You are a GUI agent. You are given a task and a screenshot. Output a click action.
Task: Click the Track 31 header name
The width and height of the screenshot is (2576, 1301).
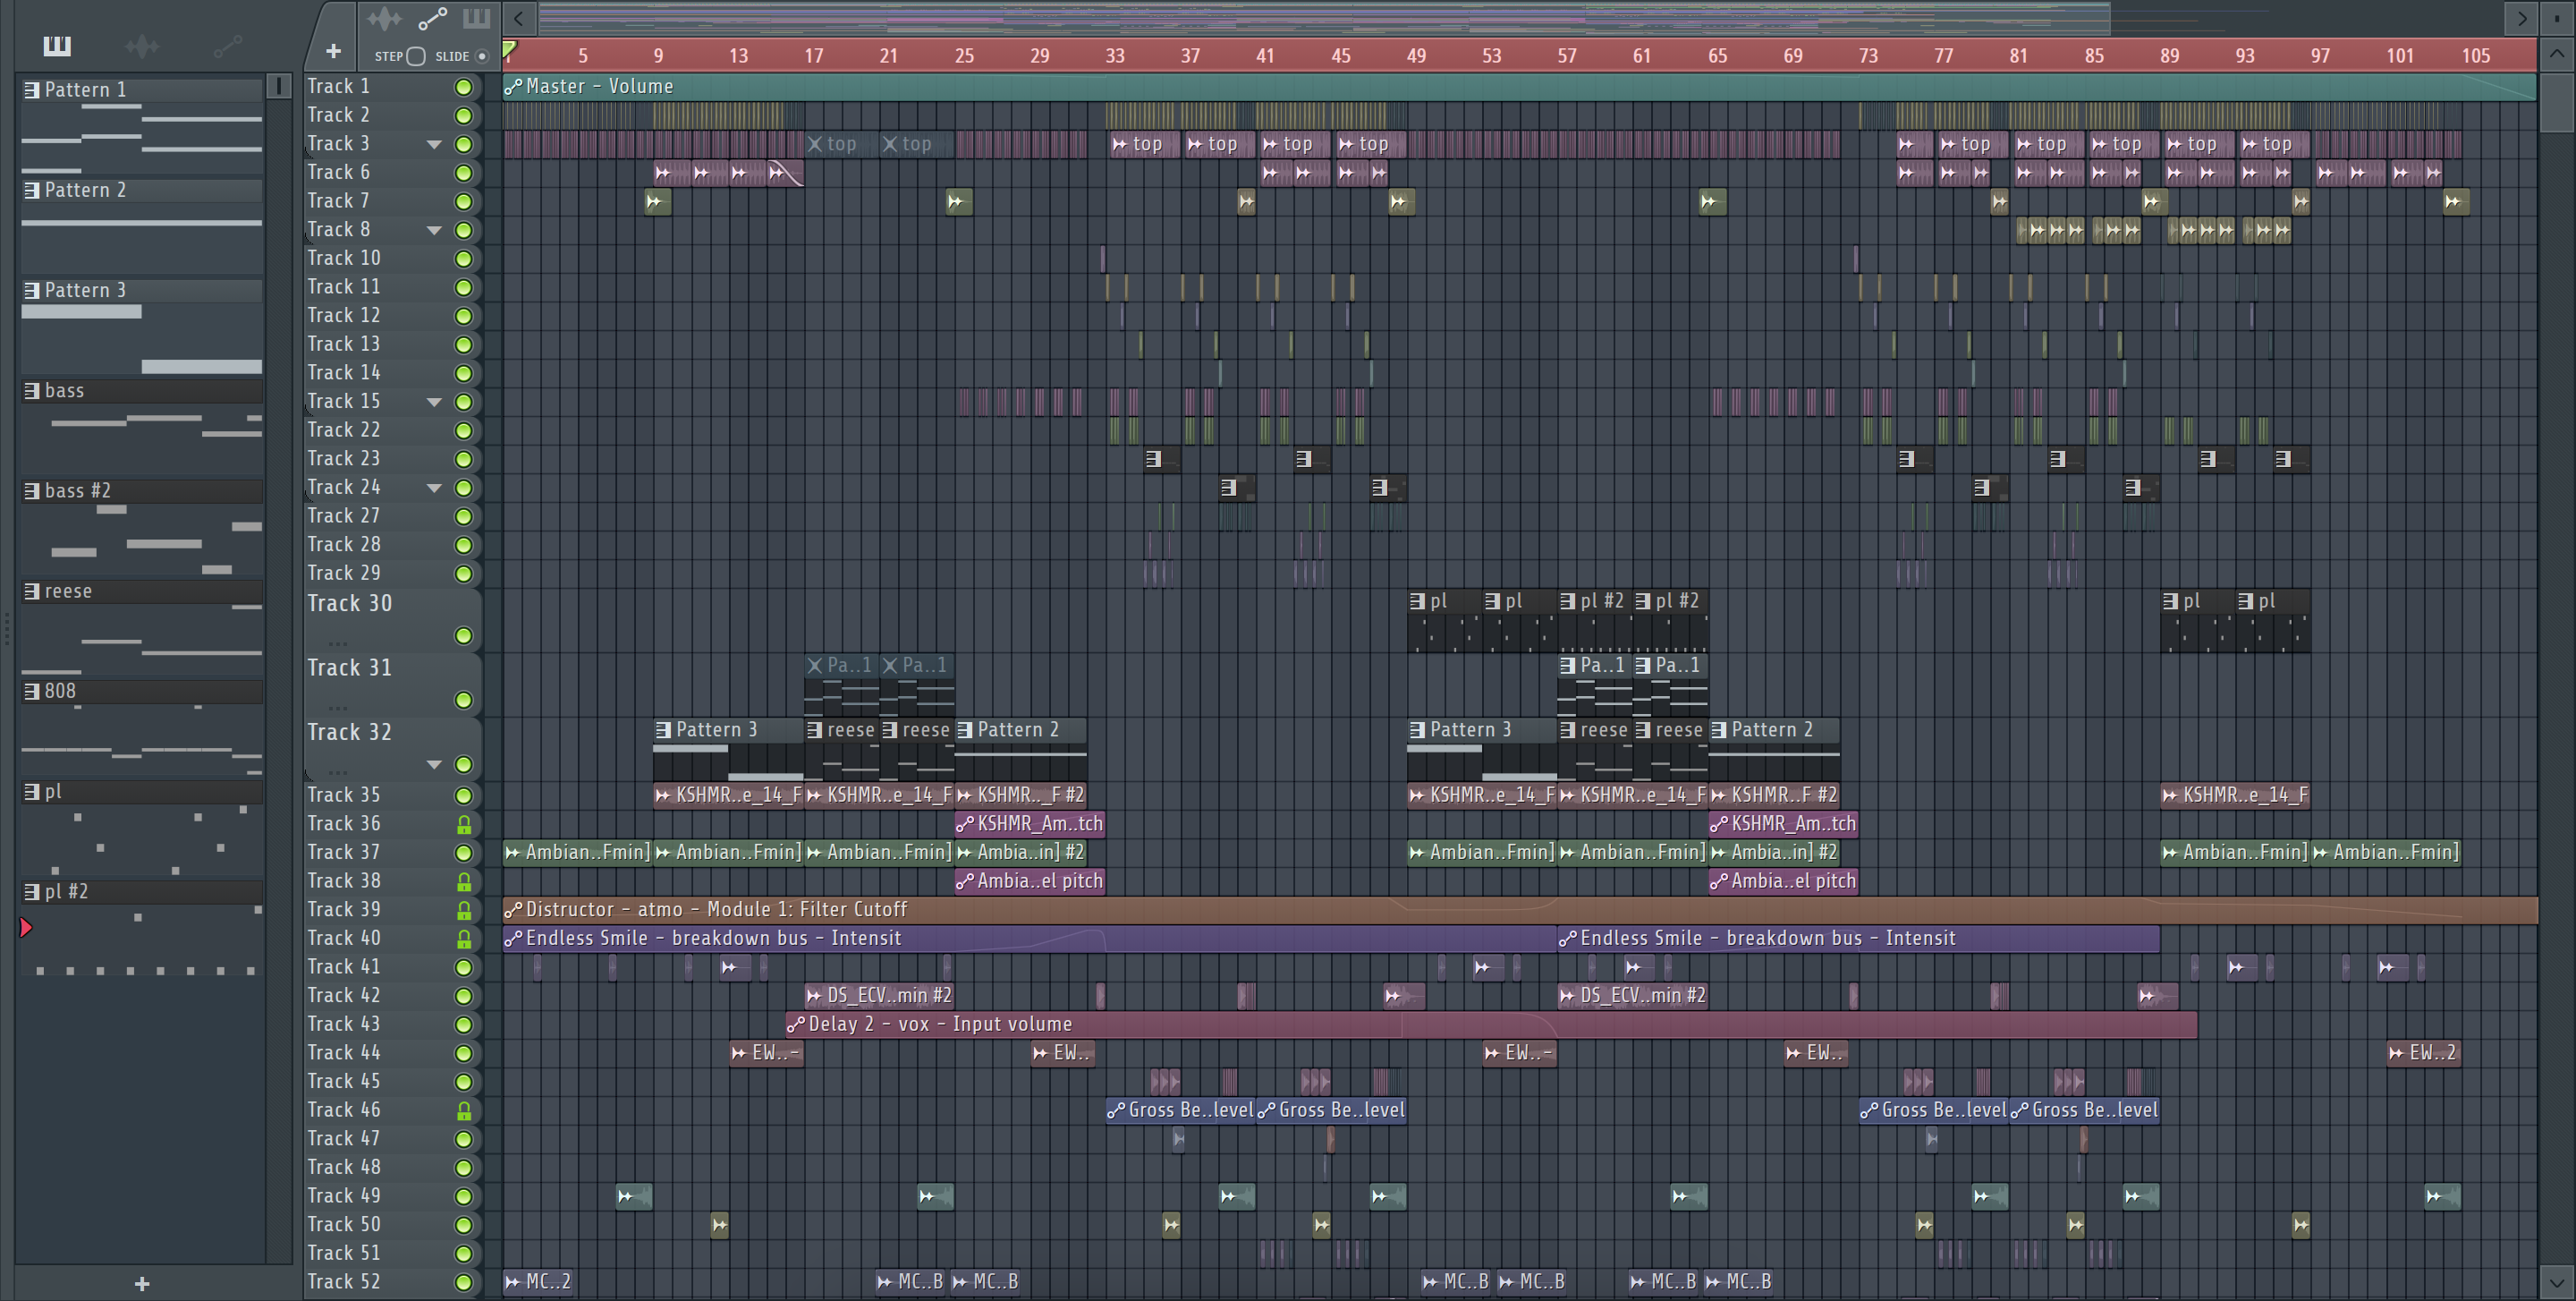pos(349,667)
